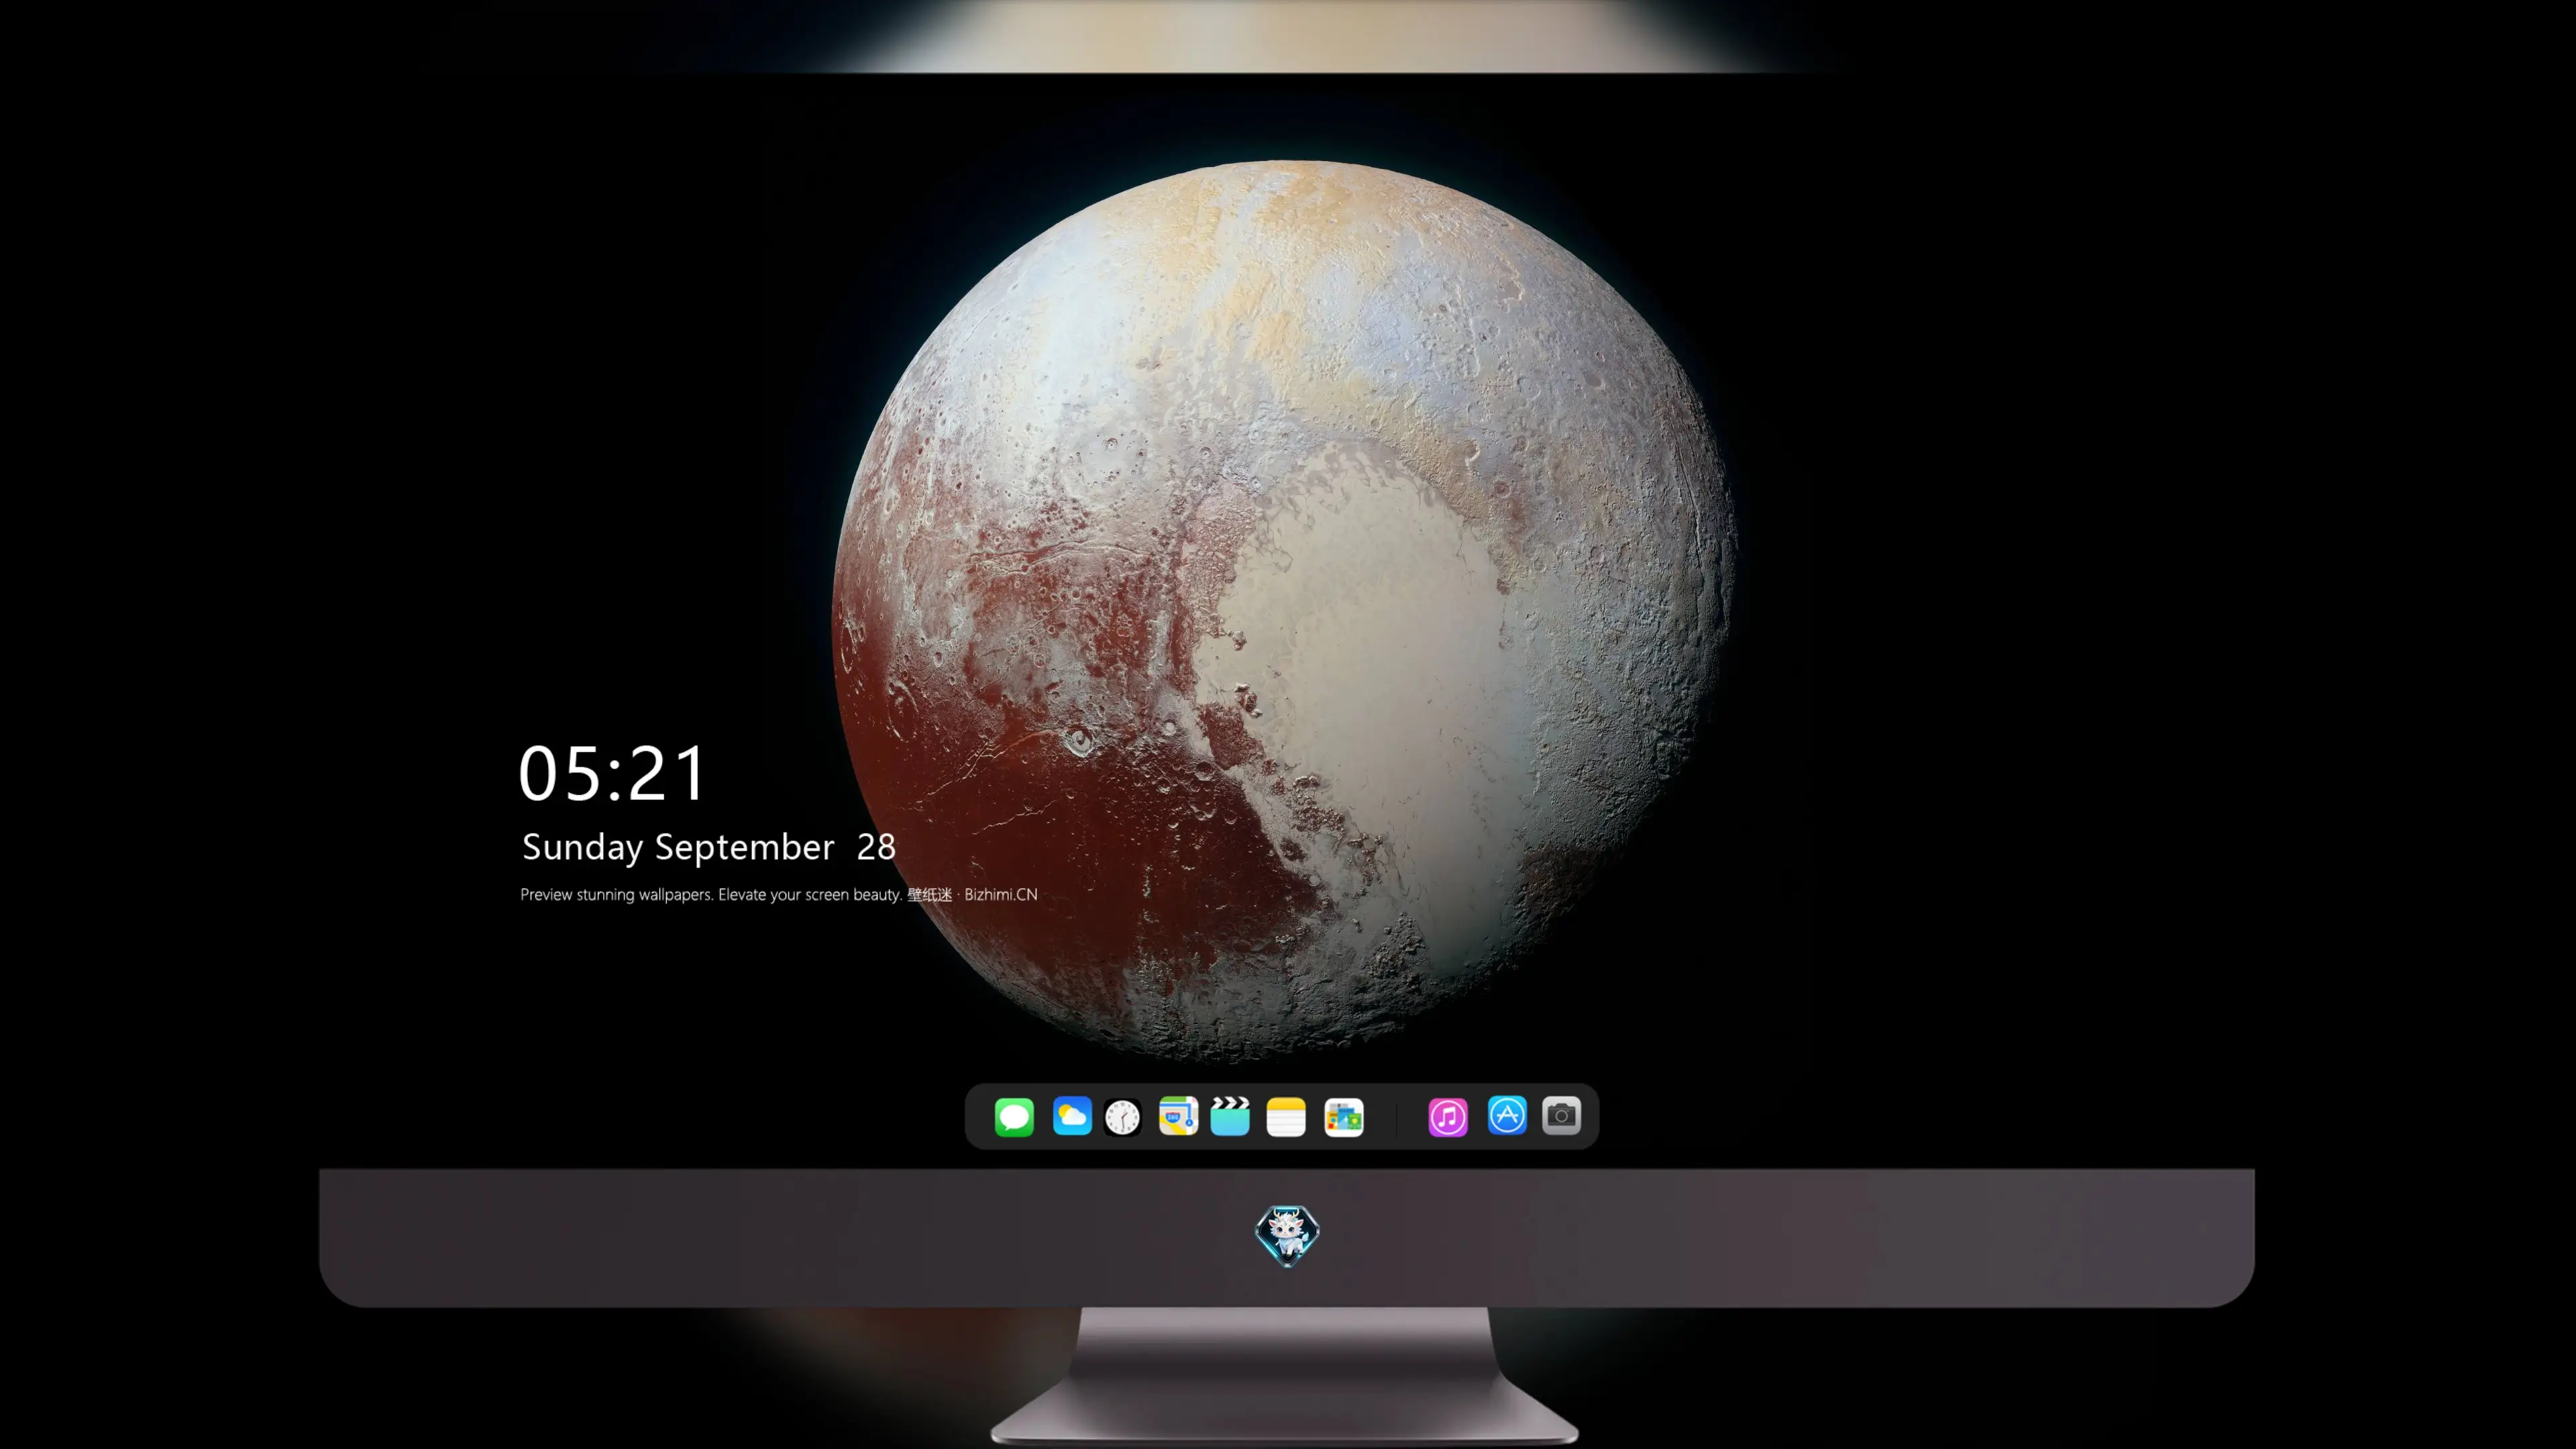Viewport: 2576px width, 1449px height.
Task: Open the Clock app in the dock
Action: pyautogui.click(x=1123, y=1117)
